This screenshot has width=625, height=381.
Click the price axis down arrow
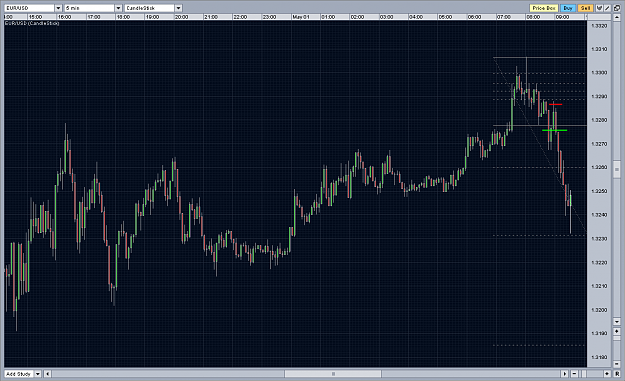[617, 322]
